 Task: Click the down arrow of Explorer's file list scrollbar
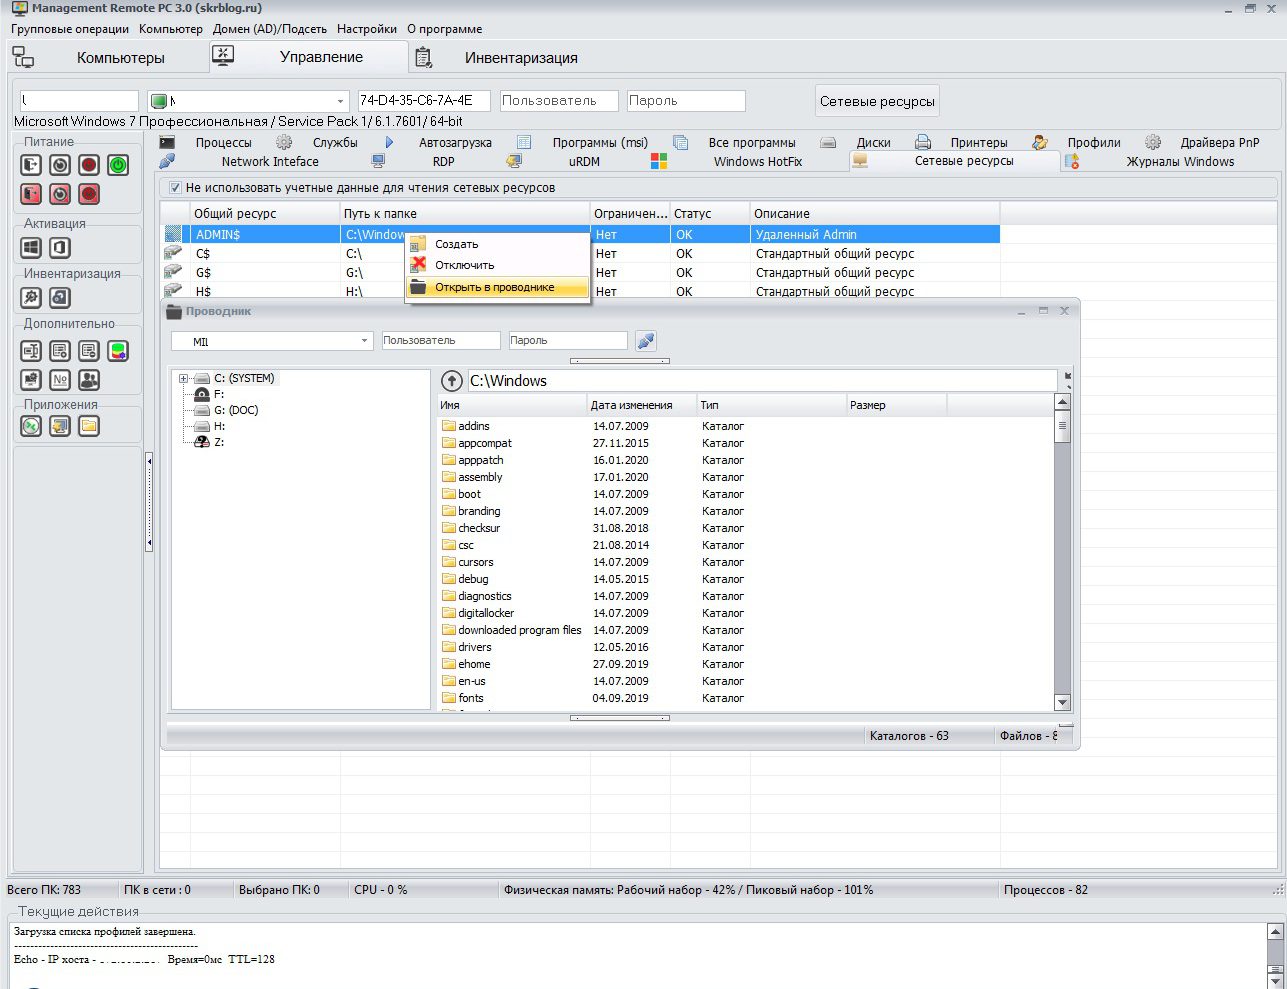click(1063, 703)
